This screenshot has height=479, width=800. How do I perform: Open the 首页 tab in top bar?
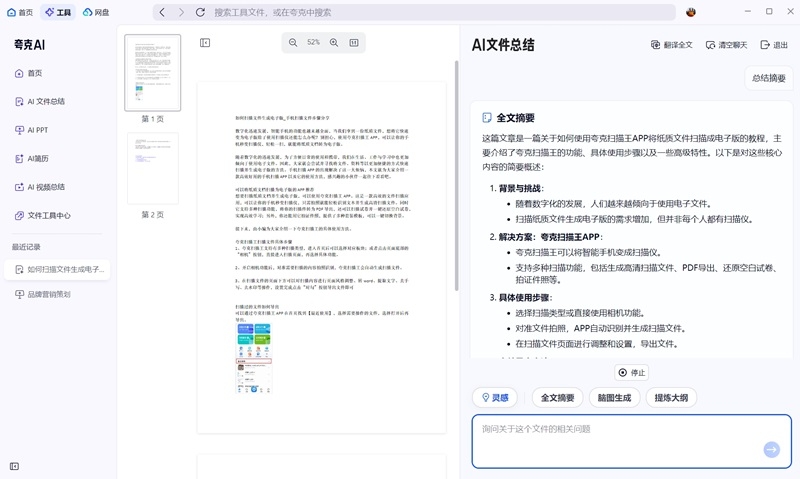pos(20,12)
